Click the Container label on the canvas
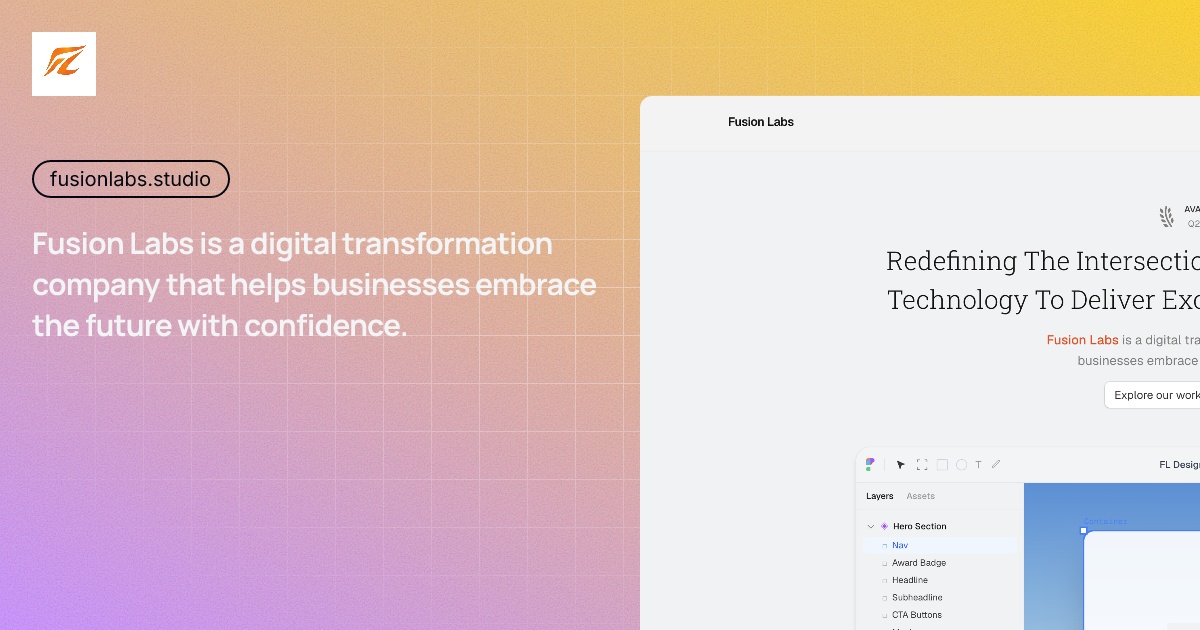This screenshot has width=1200, height=630. [1106, 522]
